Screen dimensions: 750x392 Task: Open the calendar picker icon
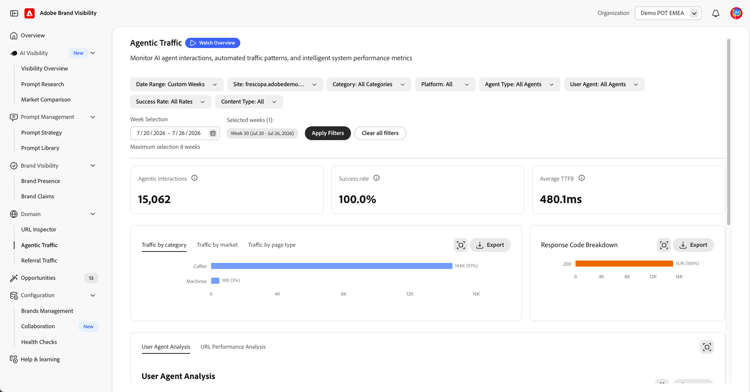213,133
